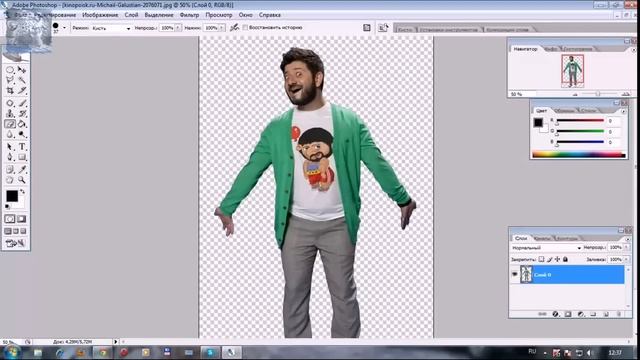Viewport: 640px width, 360px height.
Task: Select the Elliptical Marquee tool
Action: tap(10, 70)
